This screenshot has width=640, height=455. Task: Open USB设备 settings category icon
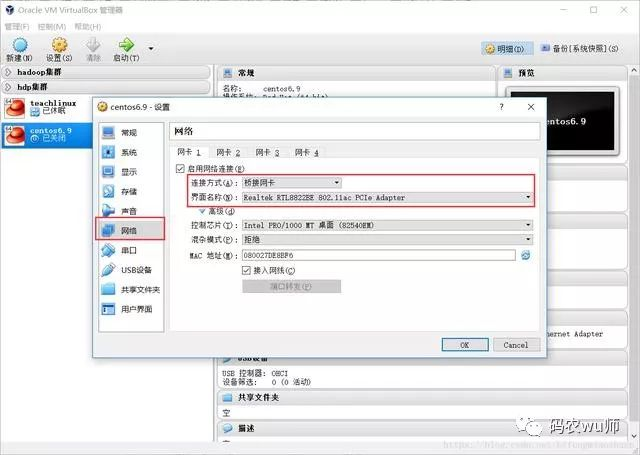click(x=108, y=270)
